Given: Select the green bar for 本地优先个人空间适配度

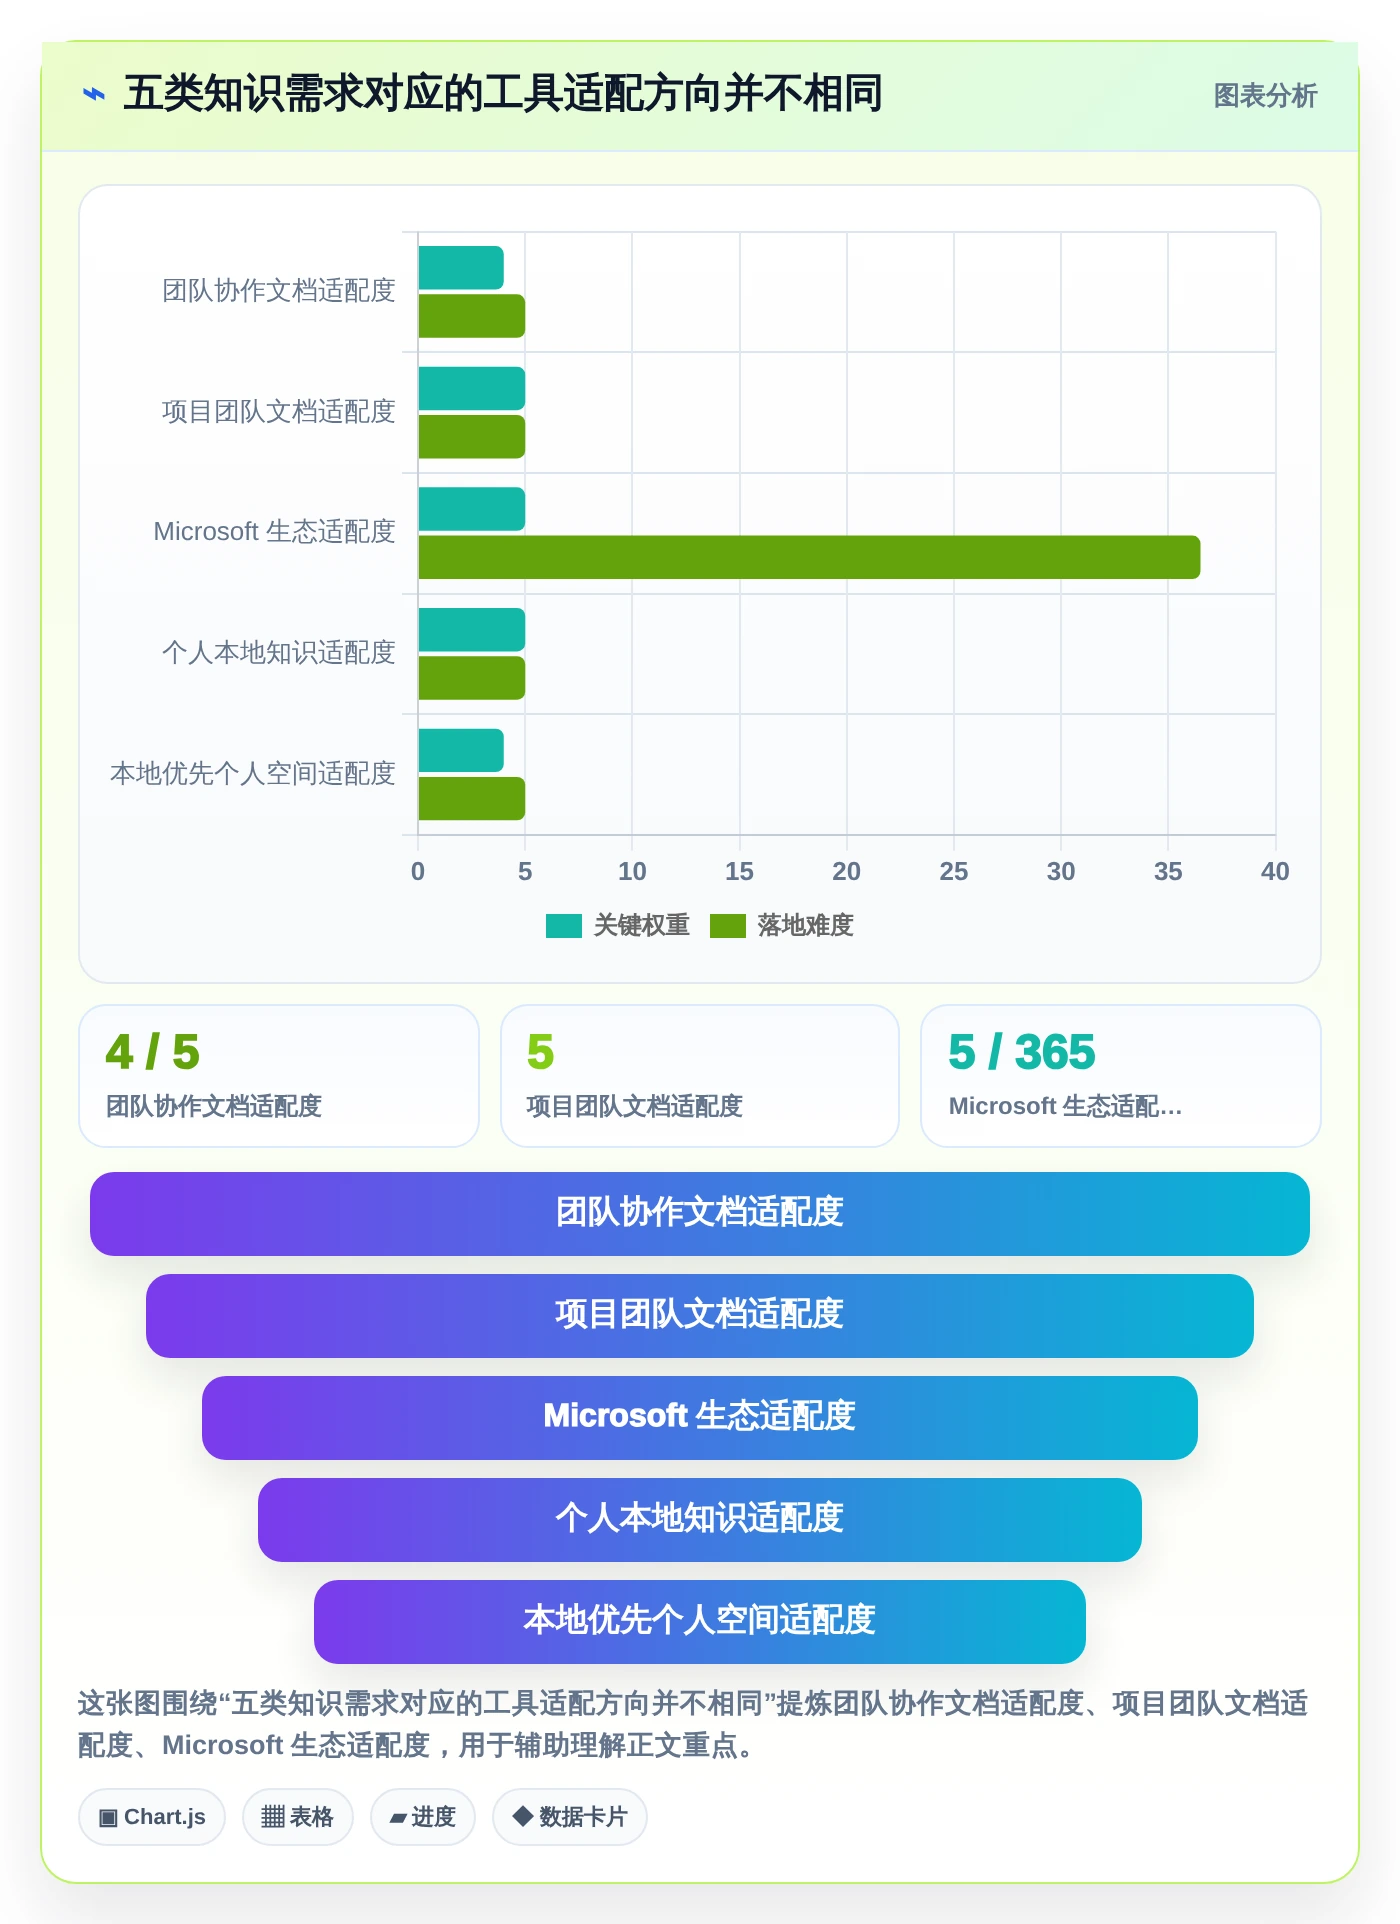Looking at the screenshot, I should coord(471,799).
